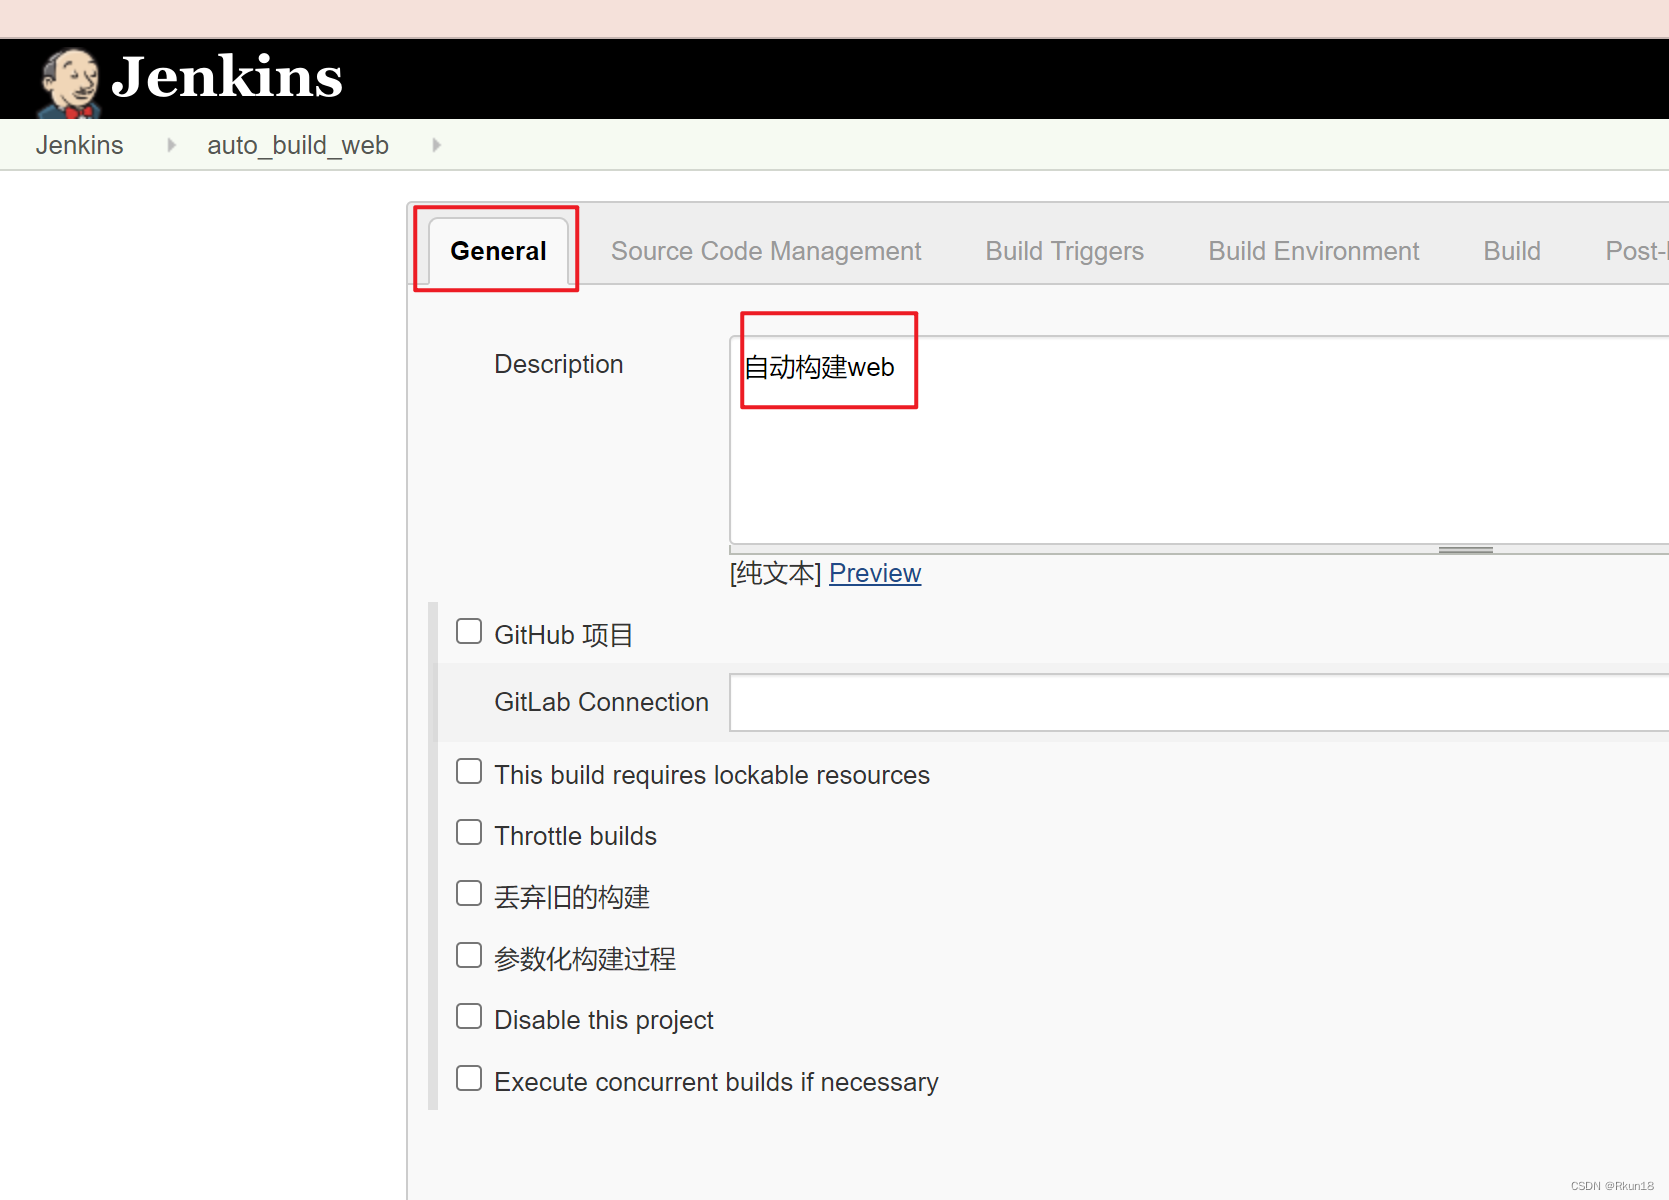Click the Description field label
This screenshot has height=1200, width=1669.
(559, 364)
